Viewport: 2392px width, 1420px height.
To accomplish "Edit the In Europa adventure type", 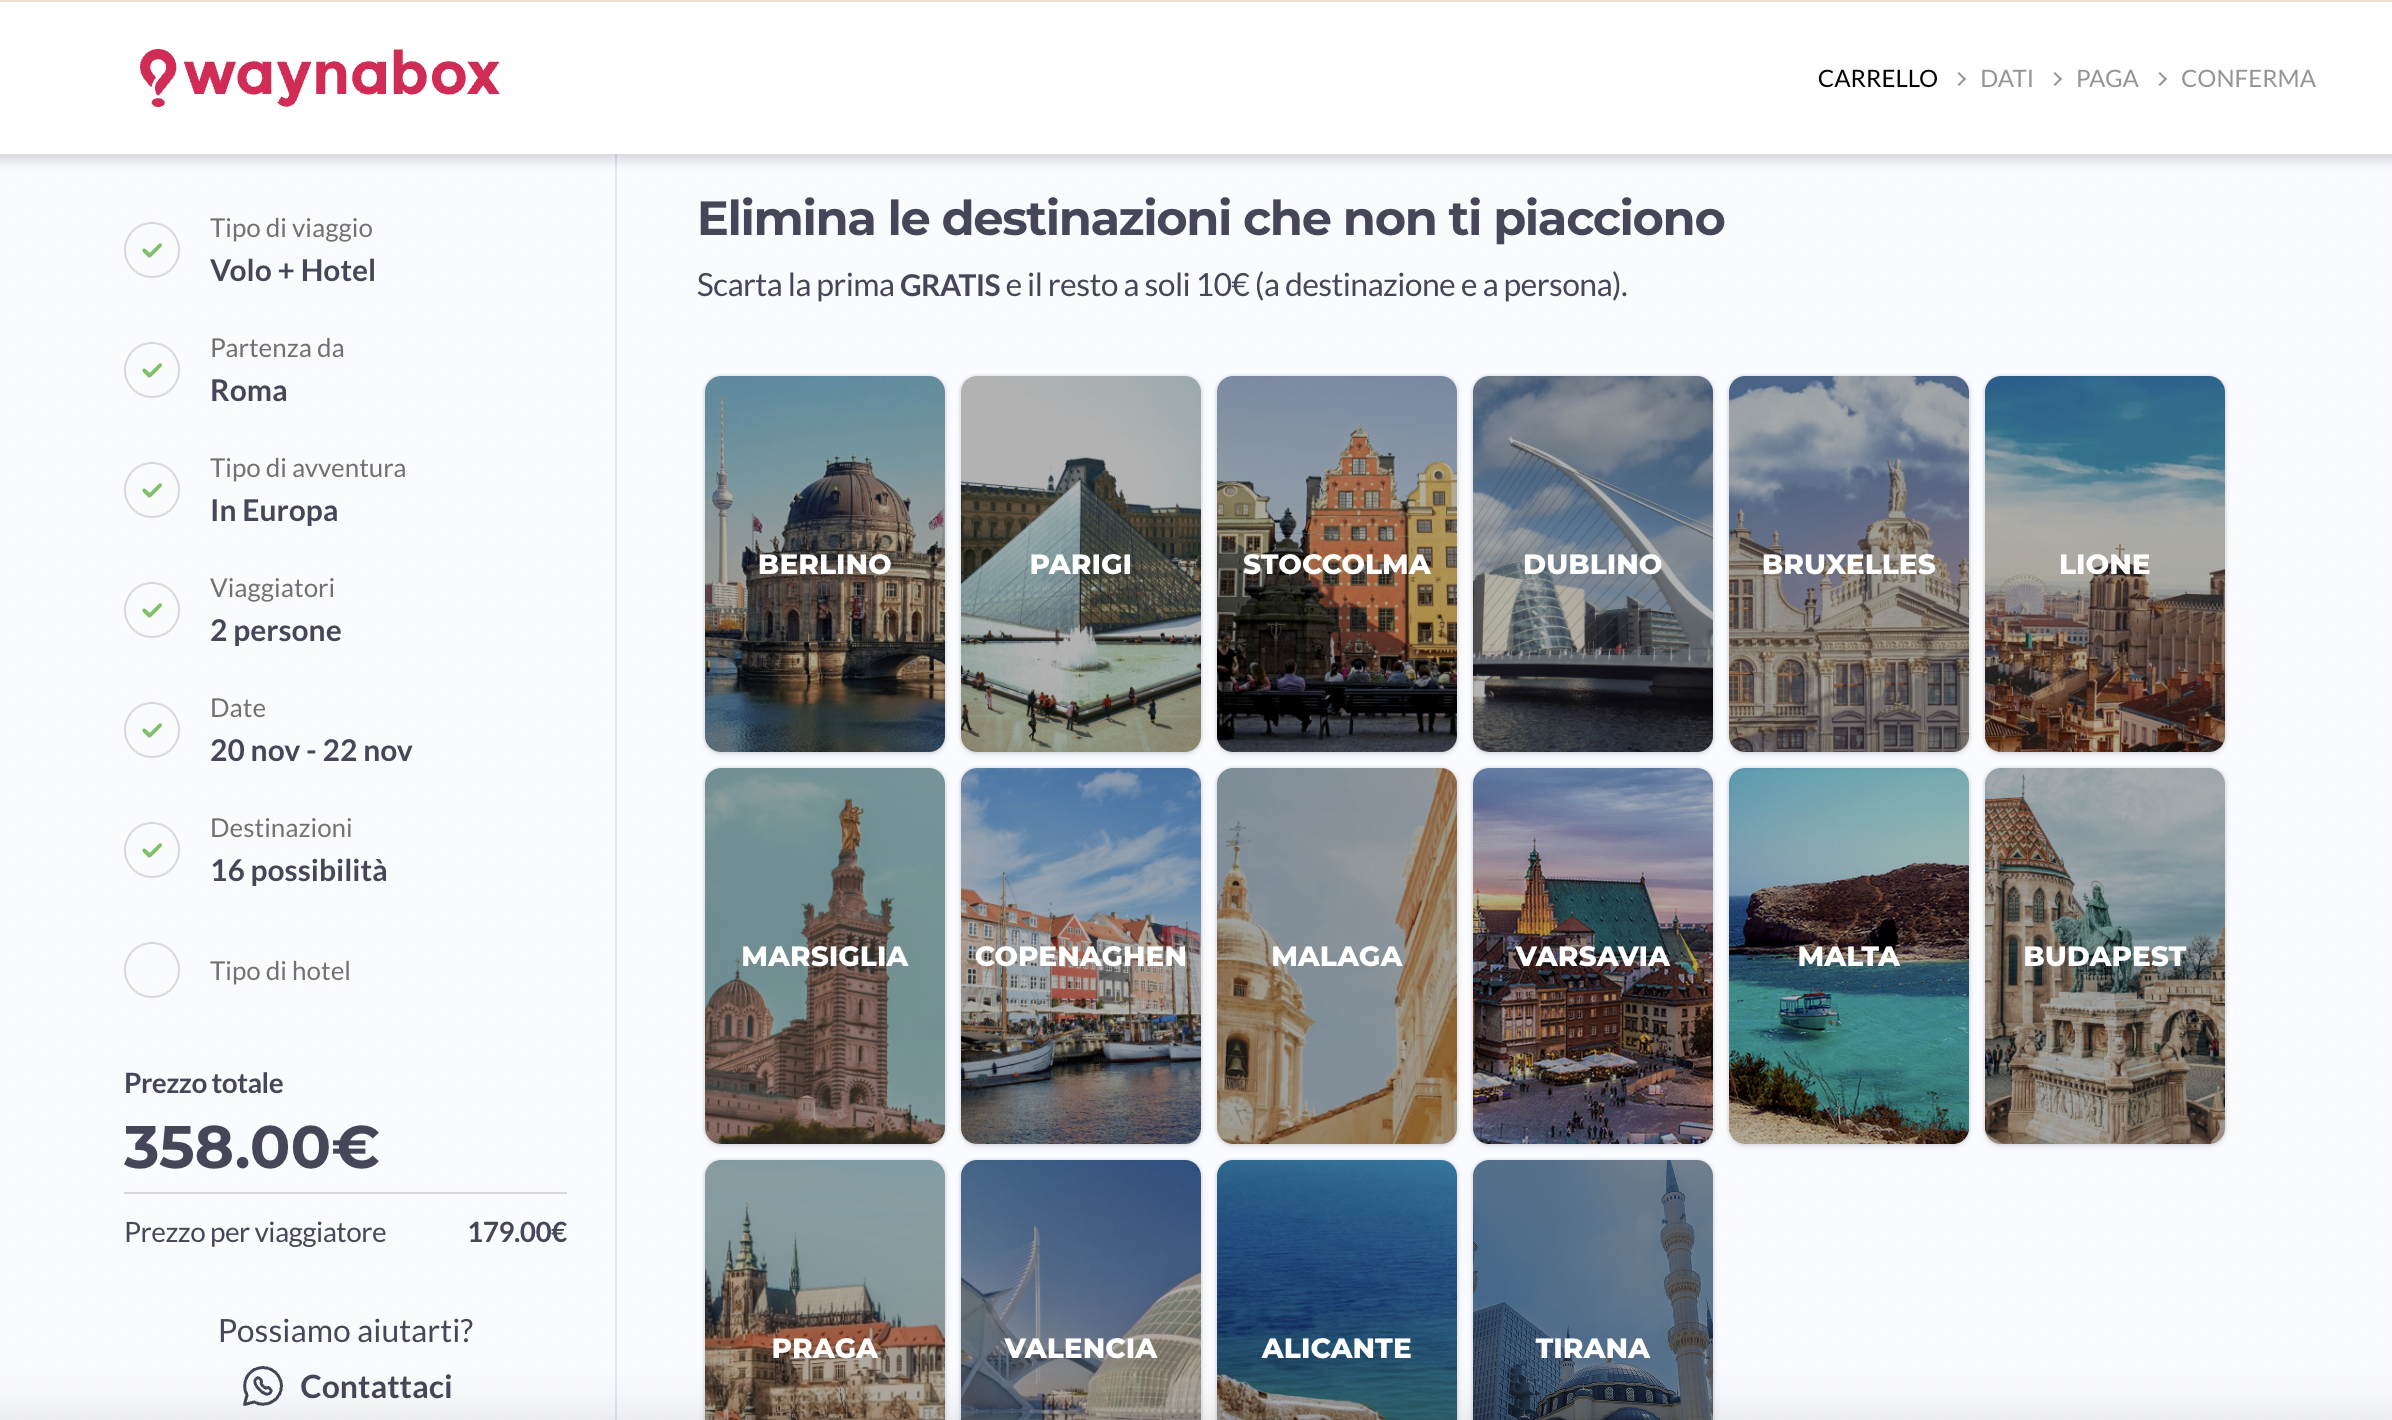I will pyautogui.click(x=274, y=510).
